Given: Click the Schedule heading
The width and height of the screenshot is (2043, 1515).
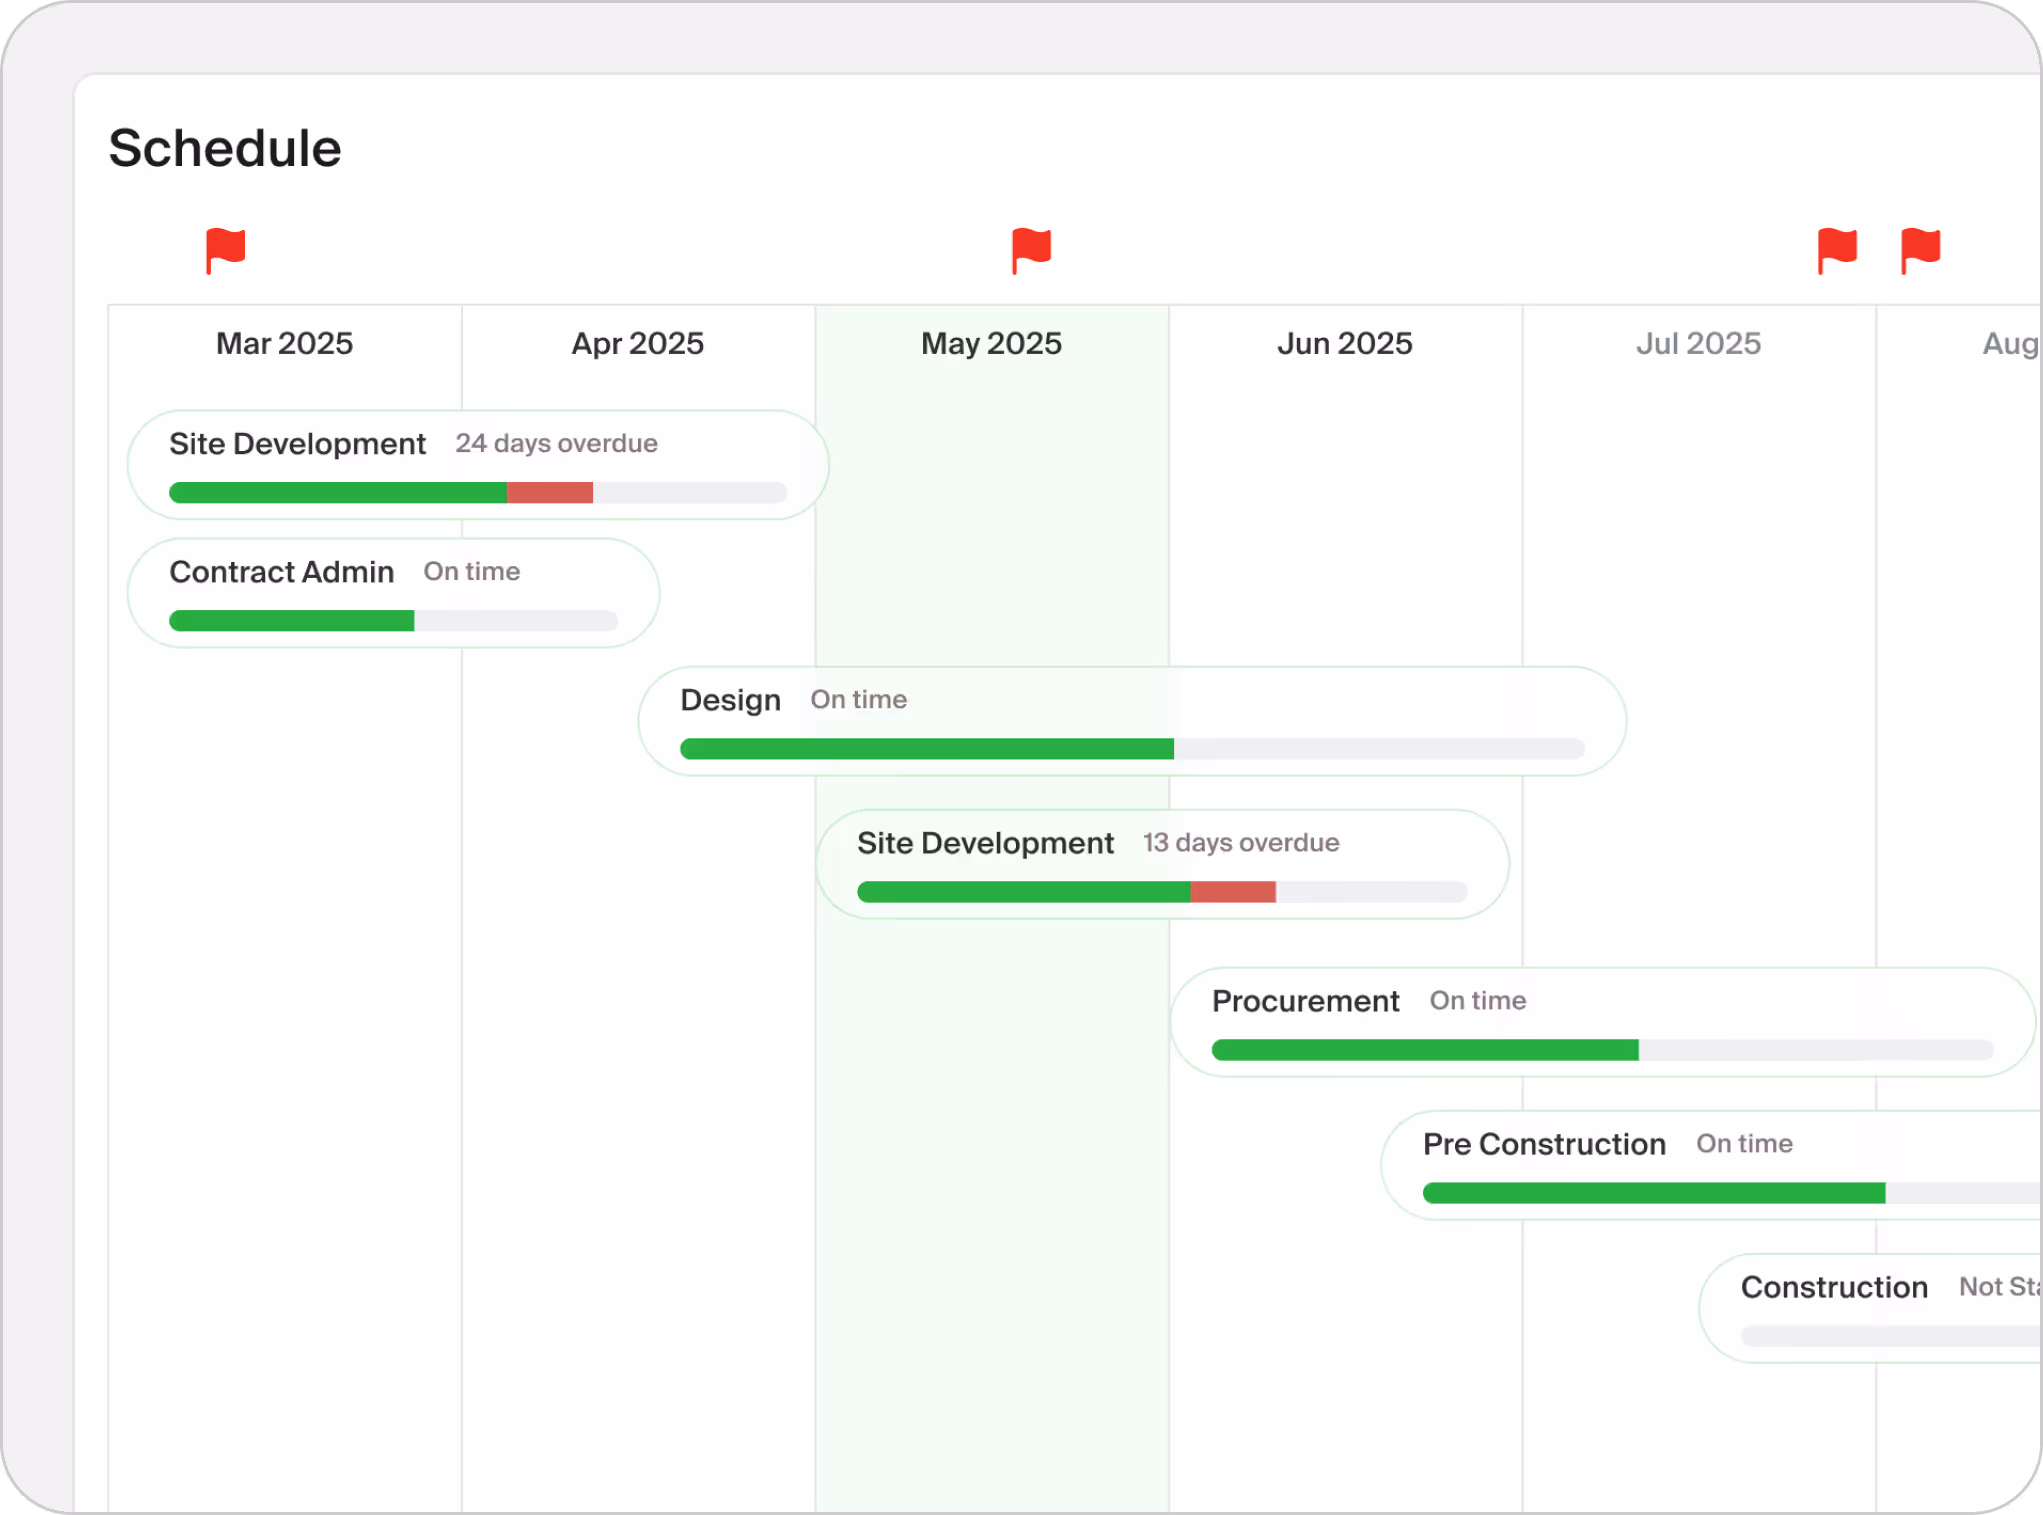Looking at the screenshot, I should (x=225, y=148).
